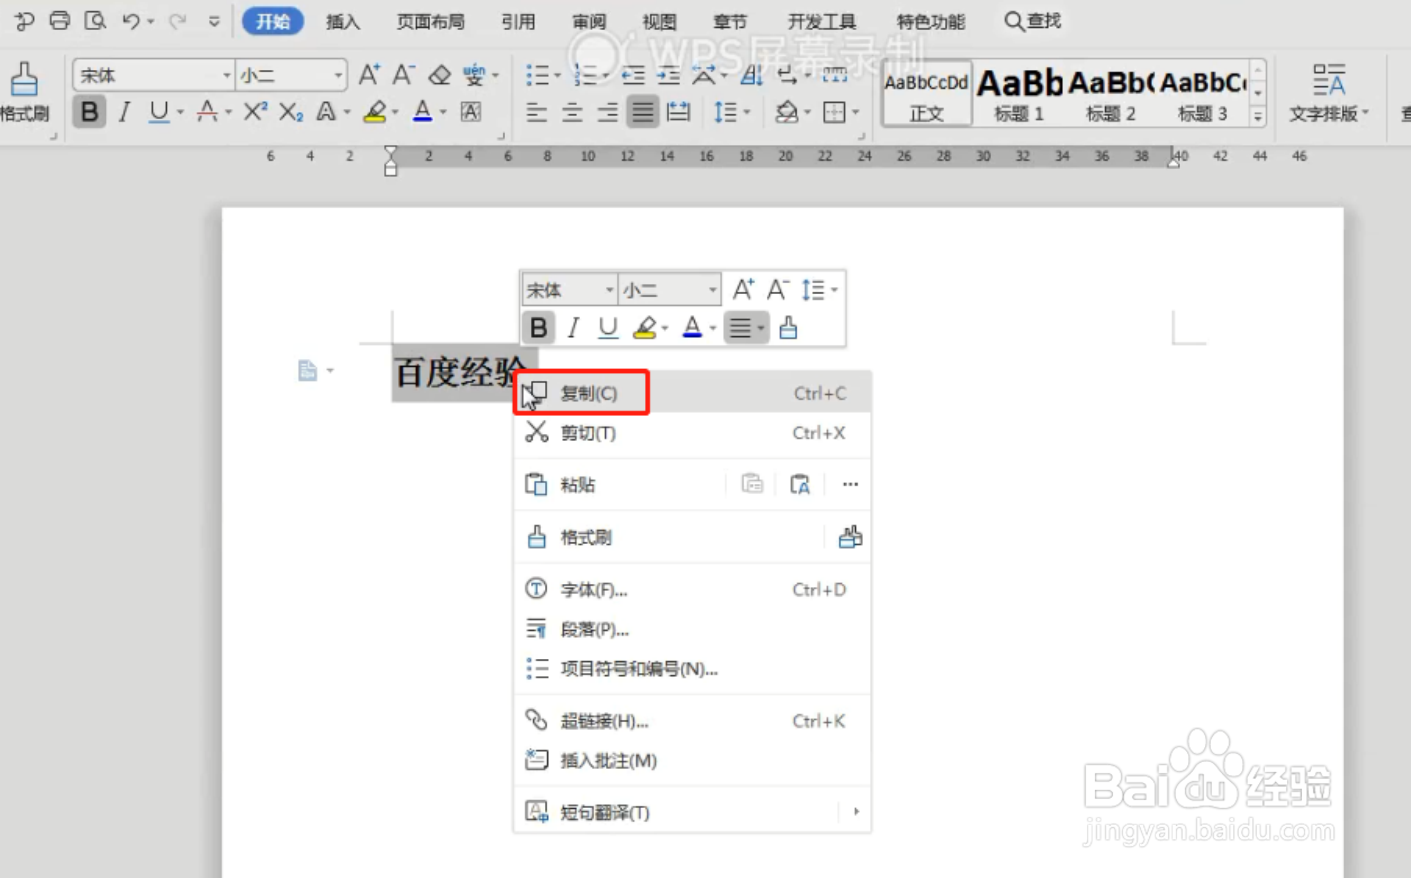The width and height of the screenshot is (1412, 879).
Task: Toggle Italic in the mini toolbar
Action: [573, 328]
